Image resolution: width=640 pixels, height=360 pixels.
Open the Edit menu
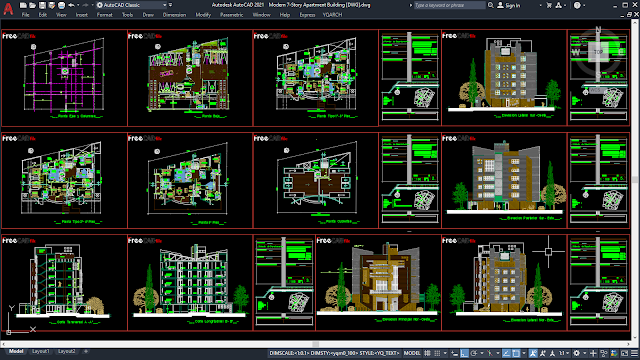[43, 15]
